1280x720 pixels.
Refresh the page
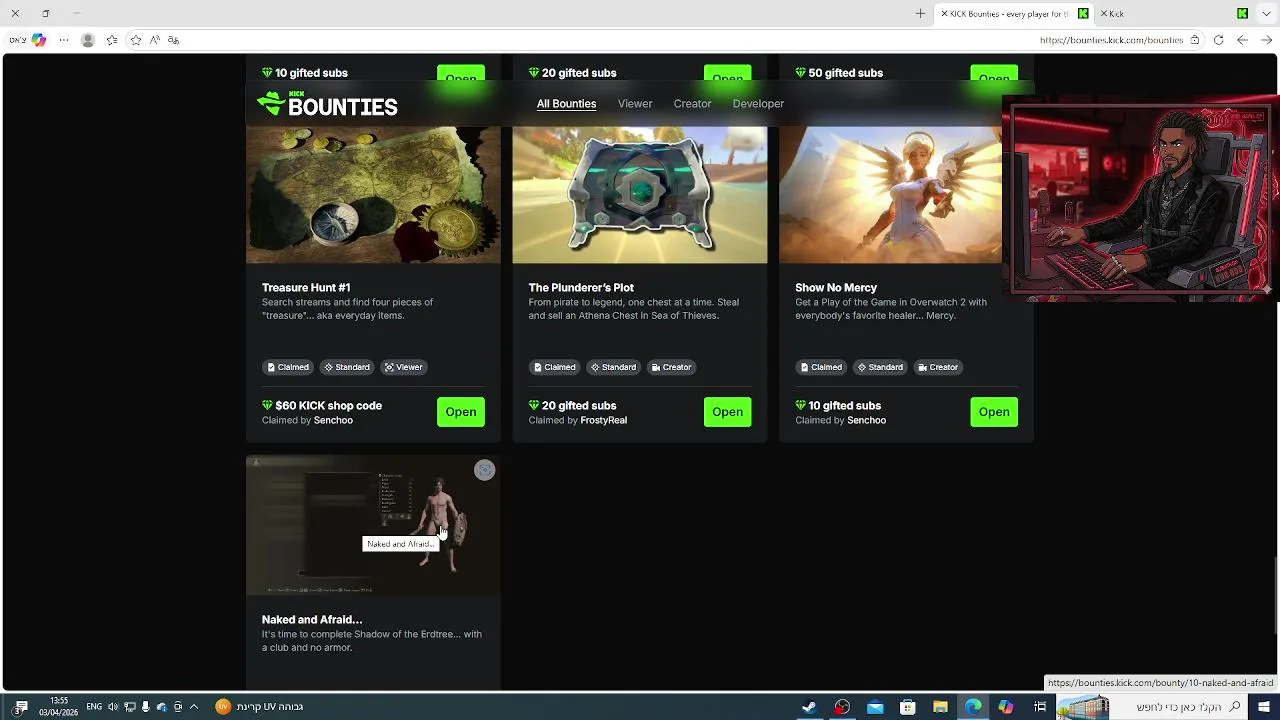click(x=1218, y=40)
